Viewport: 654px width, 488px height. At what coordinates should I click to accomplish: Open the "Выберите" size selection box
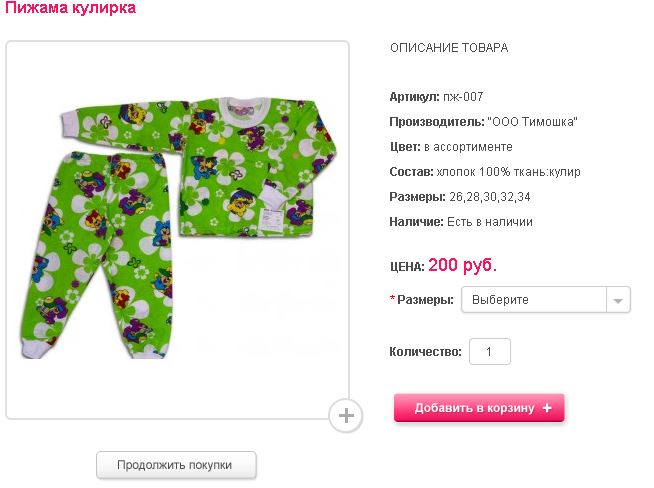533,300
